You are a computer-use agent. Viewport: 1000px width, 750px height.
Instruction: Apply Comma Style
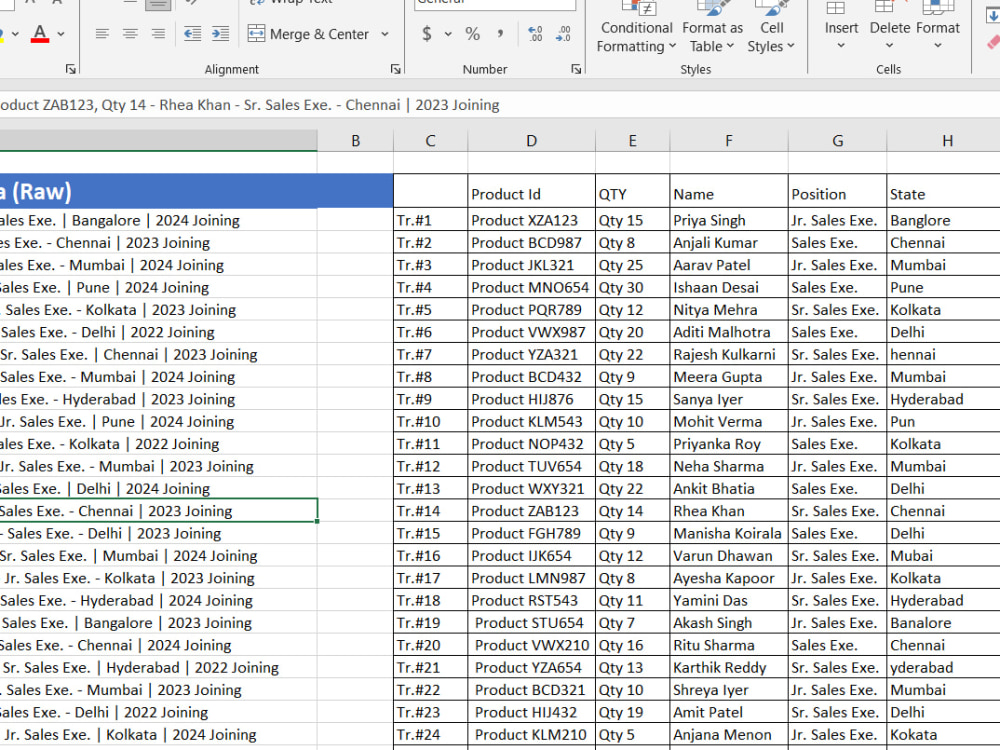(501, 34)
